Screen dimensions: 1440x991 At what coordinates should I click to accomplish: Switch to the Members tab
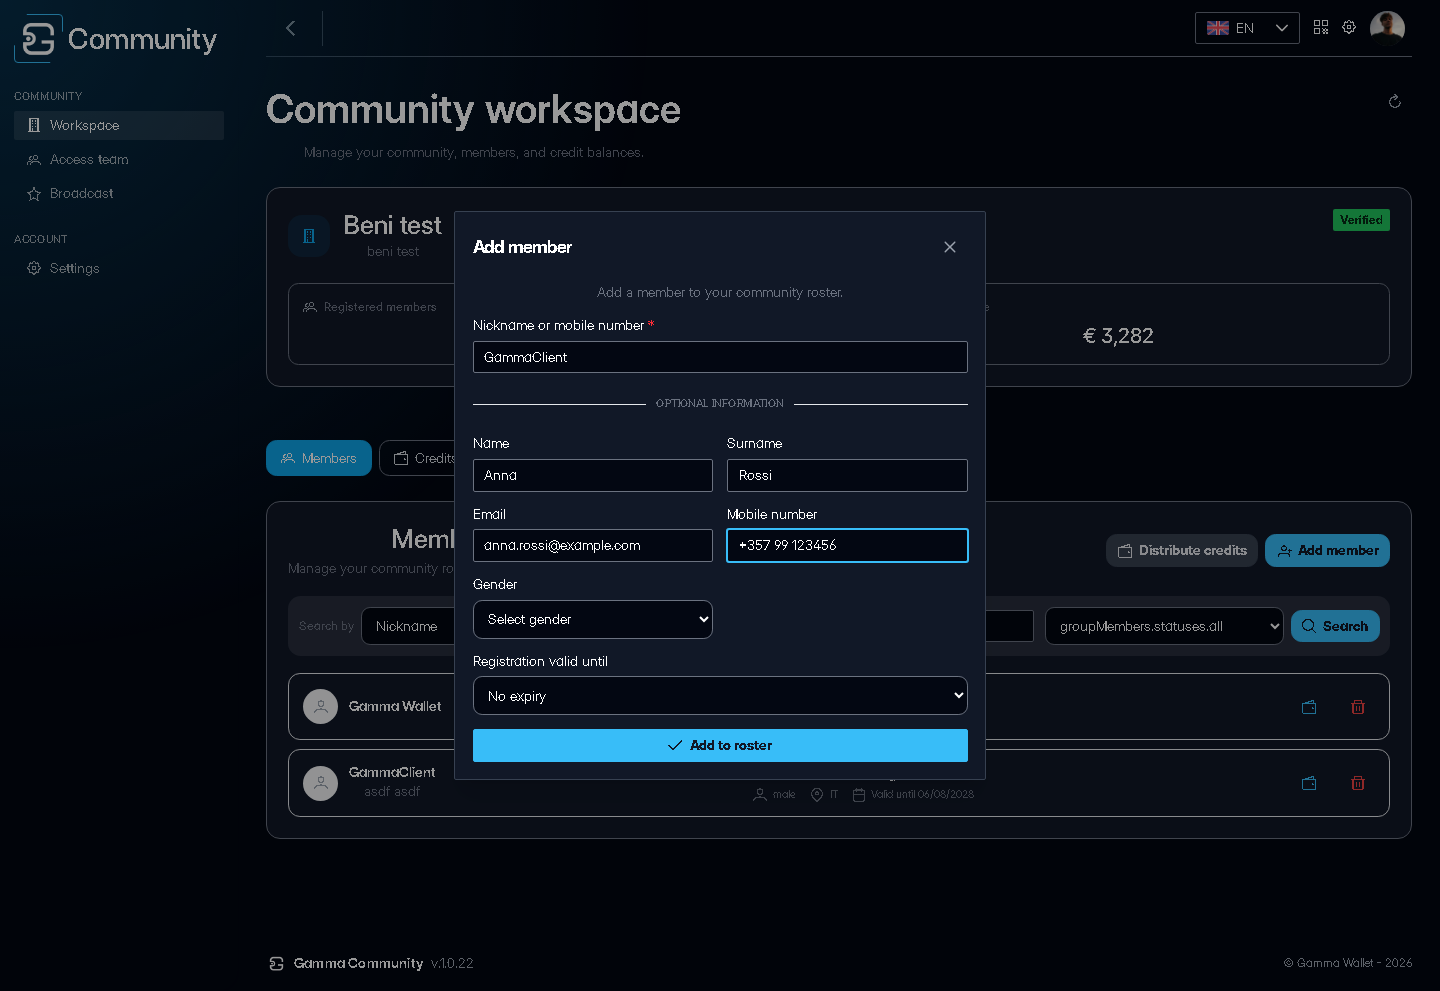(x=319, y=458)
